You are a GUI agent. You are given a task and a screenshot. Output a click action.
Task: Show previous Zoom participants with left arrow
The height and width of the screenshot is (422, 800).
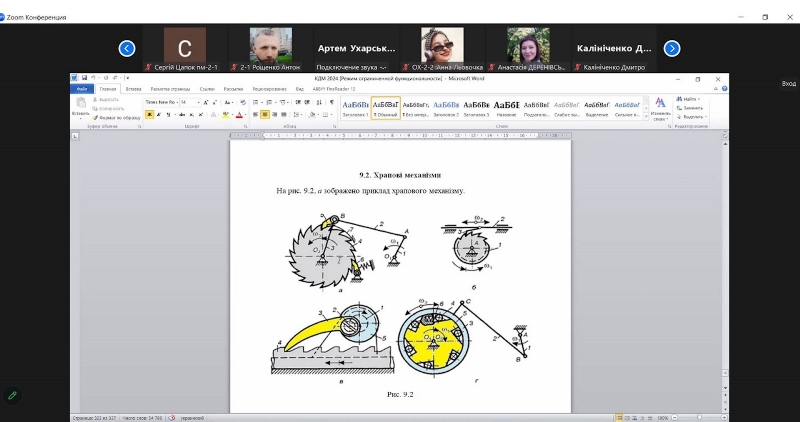pyautogui.click(x=127, y=48)
